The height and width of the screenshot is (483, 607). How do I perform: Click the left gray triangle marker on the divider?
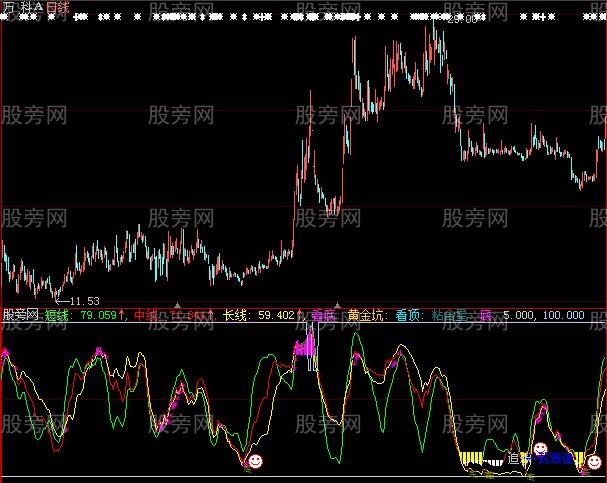click(178, 303)
